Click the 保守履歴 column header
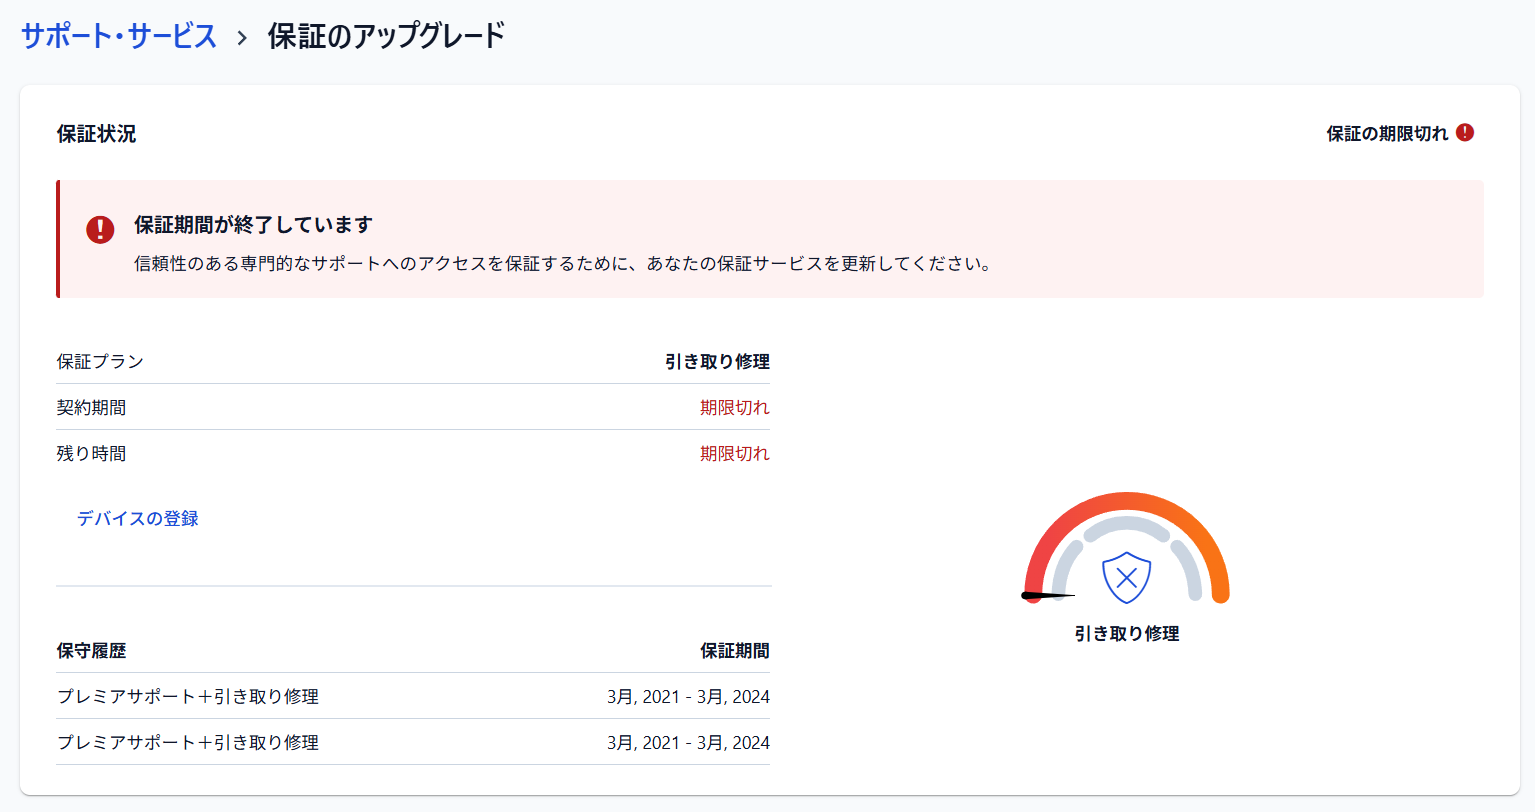 (91, 650)
